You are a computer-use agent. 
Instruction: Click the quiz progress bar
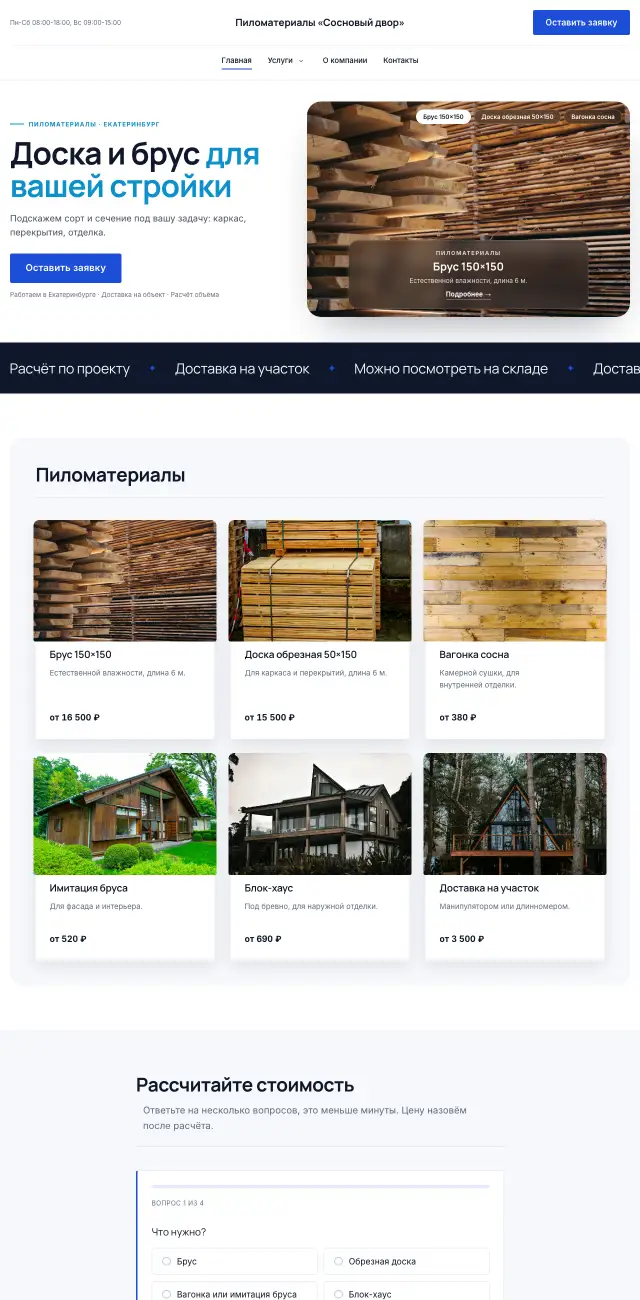point(320,1186)
